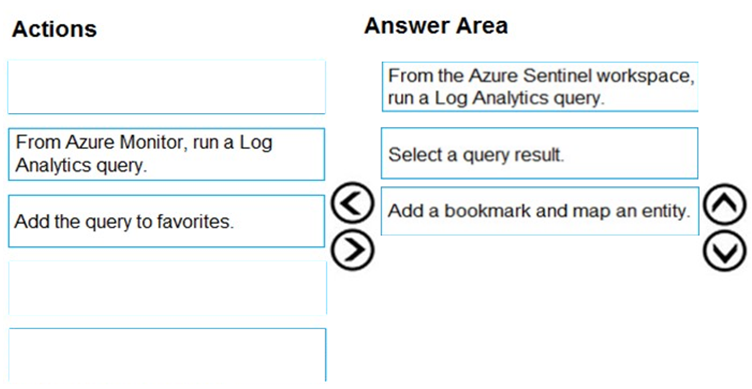752x389 pixels.
Task: Click the right arrow move-to-answer button
Action: point(352,250)
